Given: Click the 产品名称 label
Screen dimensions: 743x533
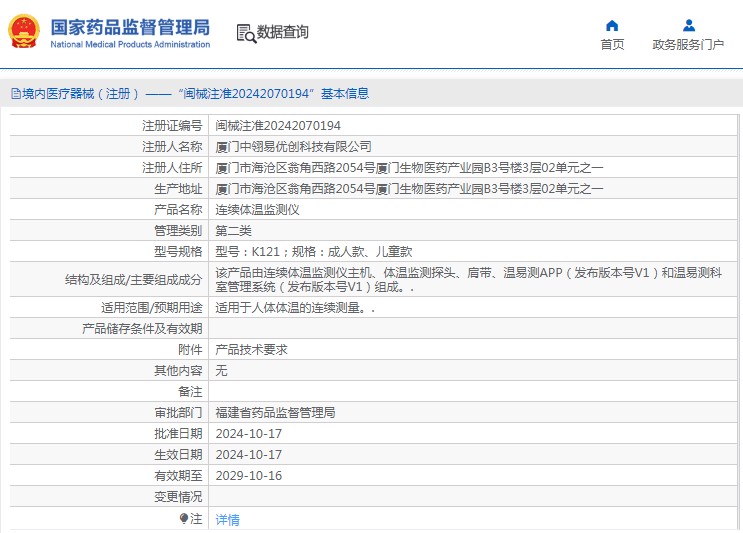Looking at the screenshot, I should pyautogui.click(x=178, y=209).
